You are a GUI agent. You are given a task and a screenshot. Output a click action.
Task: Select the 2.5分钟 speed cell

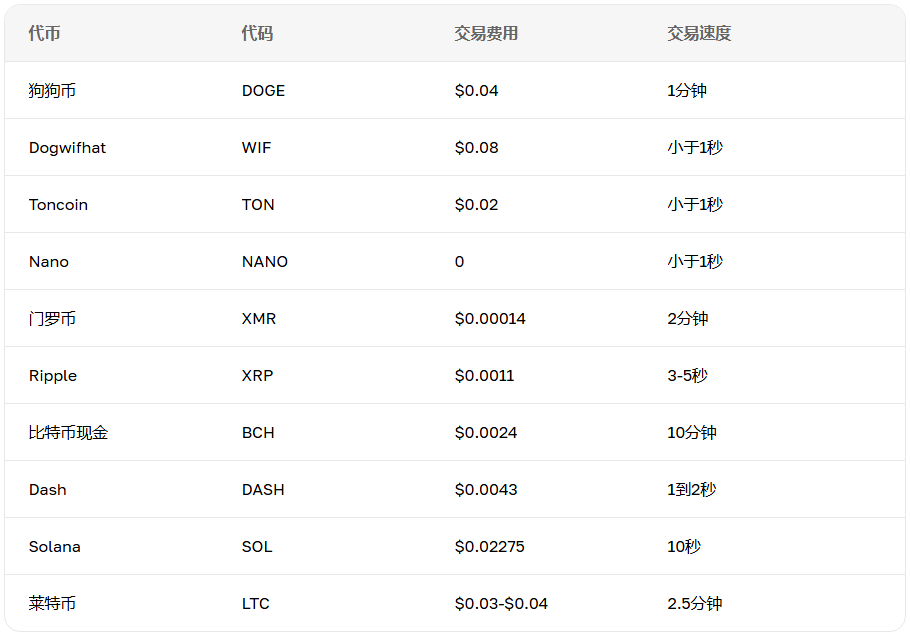[x=695, y=603]
